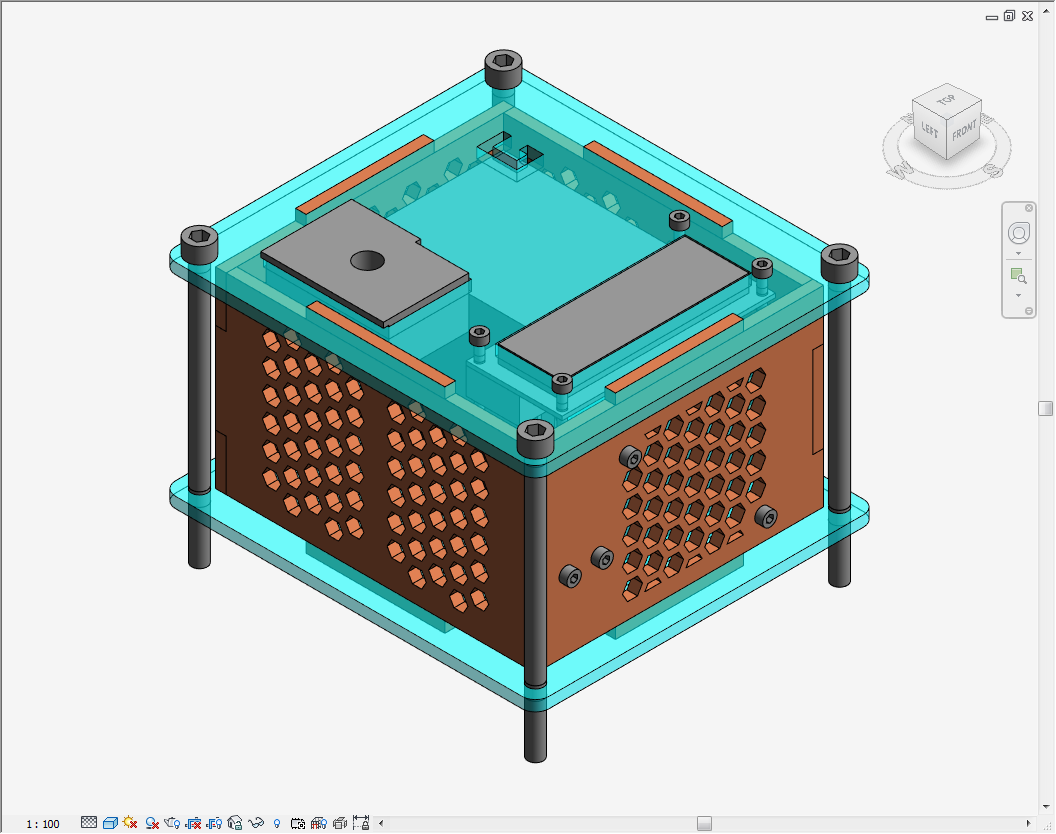Restore down the 3D view window

[1009, 15]
